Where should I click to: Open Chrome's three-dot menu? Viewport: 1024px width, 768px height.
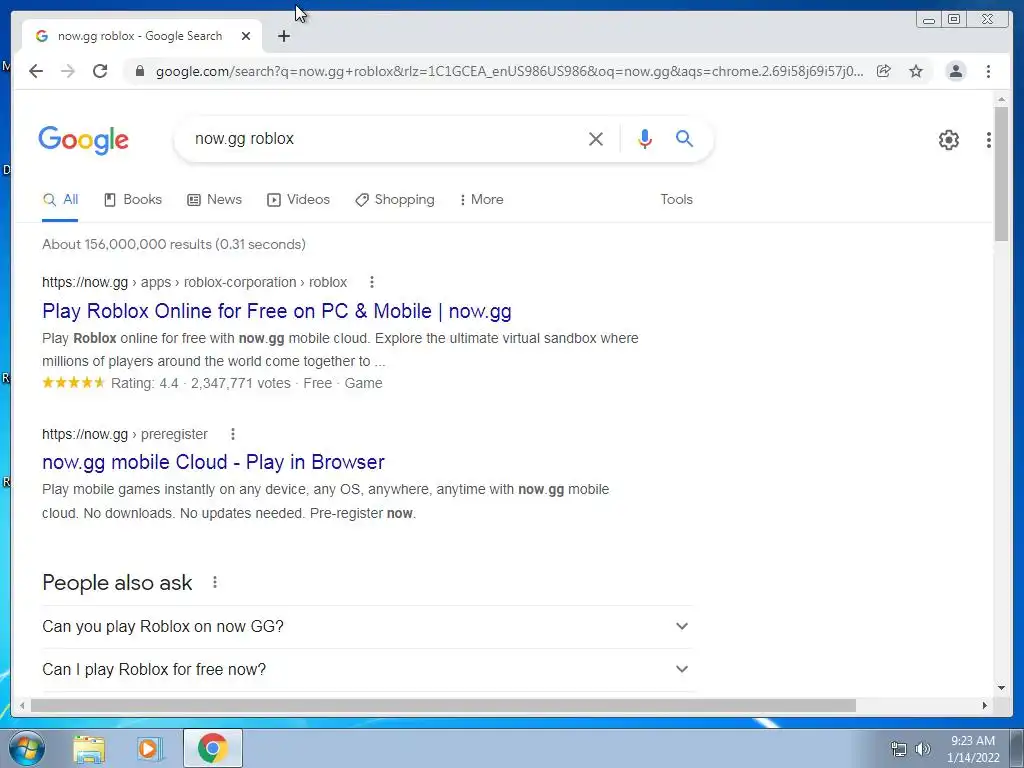(988, 71)
